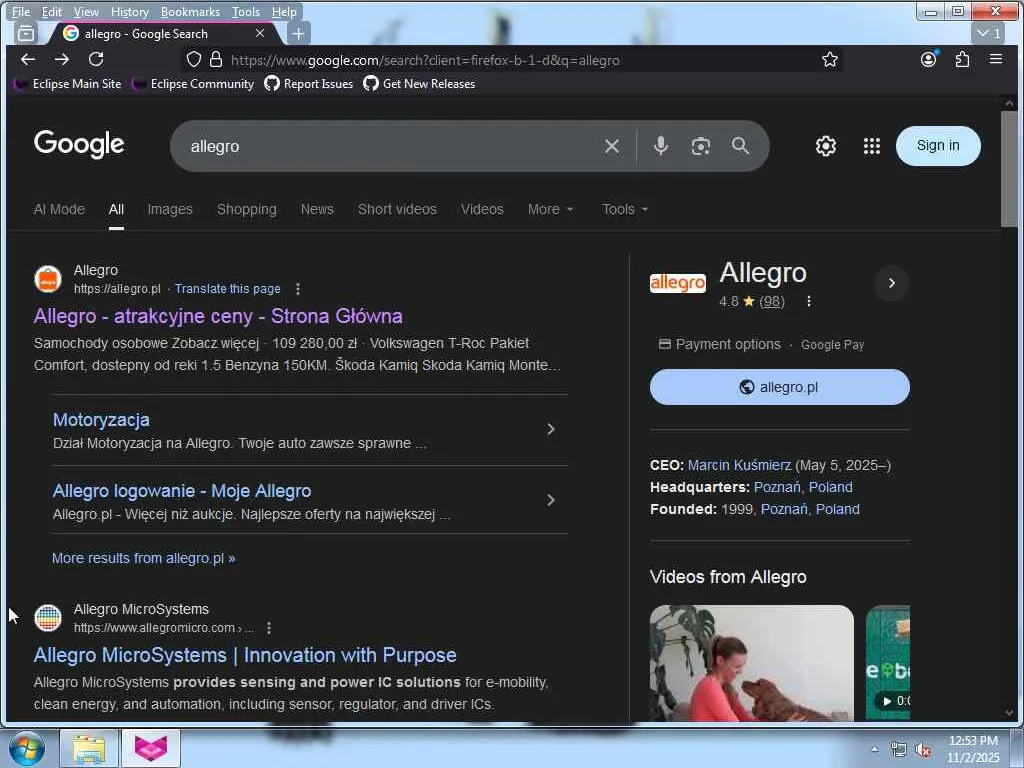Screen dimensions: 1024x768
Task: Open the File menu
Action: tap(21, 12)
